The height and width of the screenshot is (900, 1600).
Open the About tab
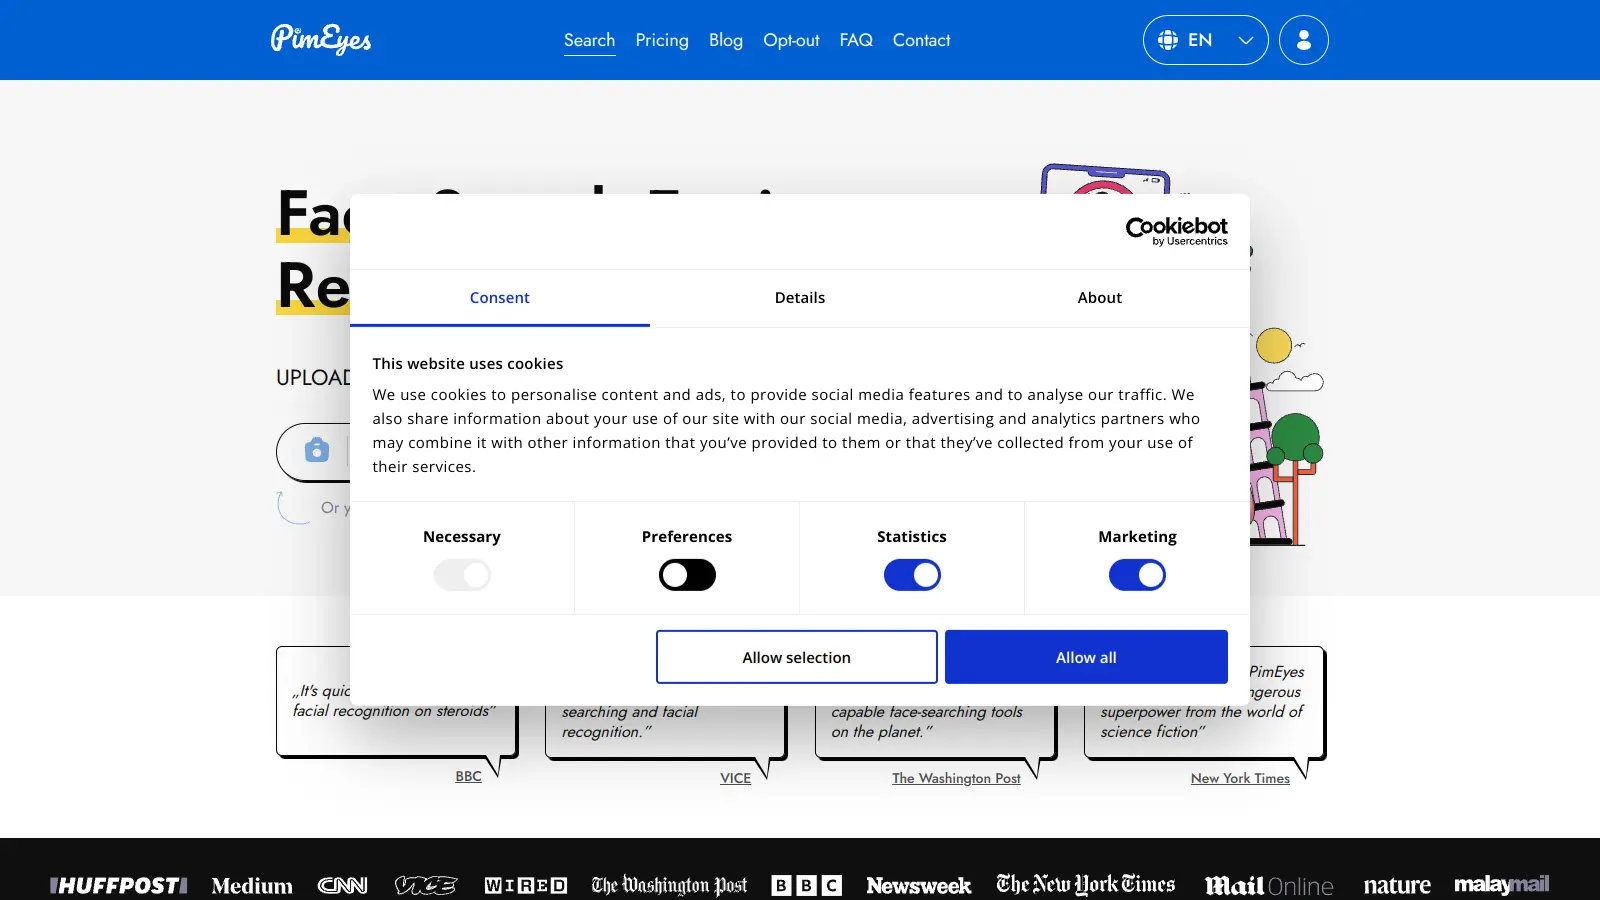[1099, 298]
